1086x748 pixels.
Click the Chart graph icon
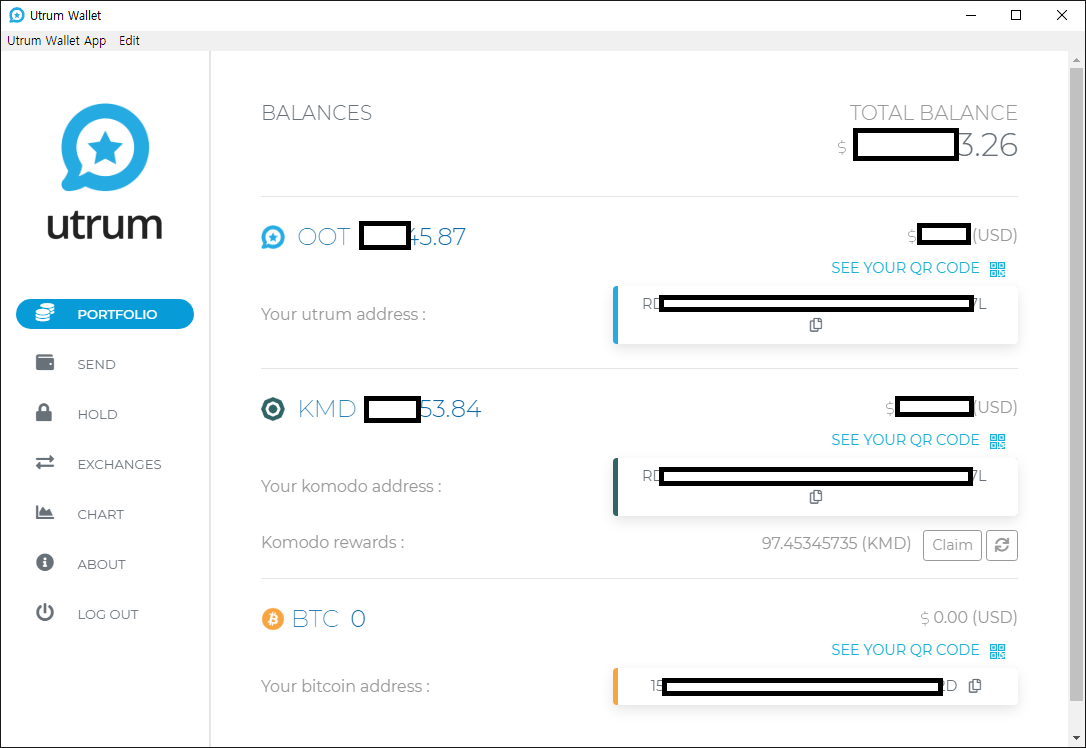[x=45, y=512]
